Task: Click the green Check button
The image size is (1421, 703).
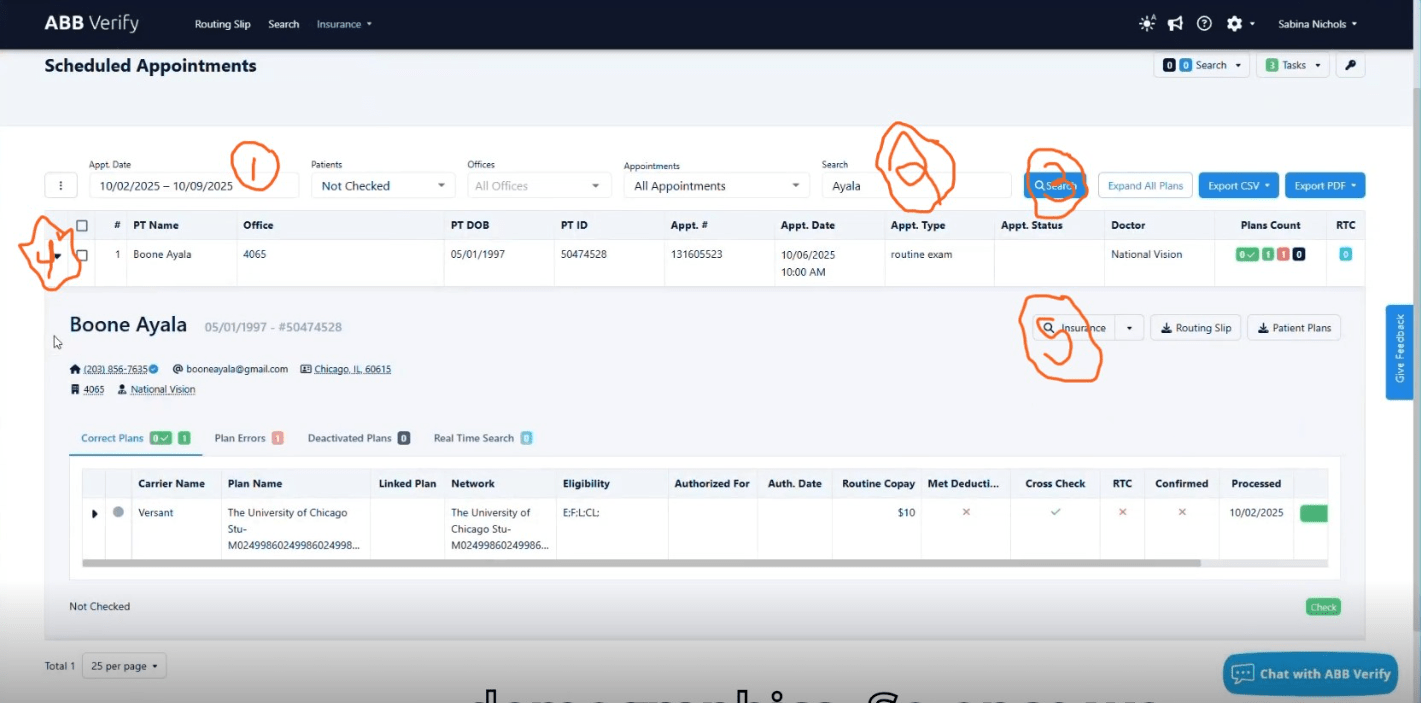Action: pos(1323,607)
